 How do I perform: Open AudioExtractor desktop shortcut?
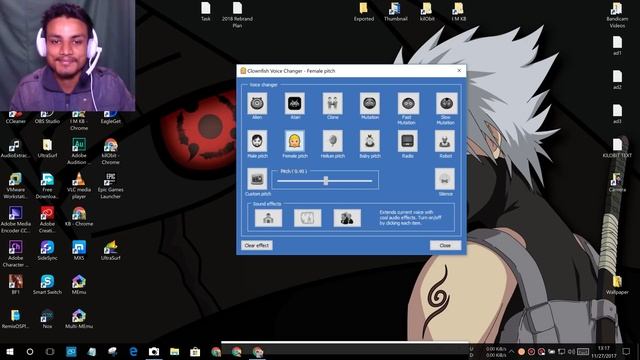point(16,149)
